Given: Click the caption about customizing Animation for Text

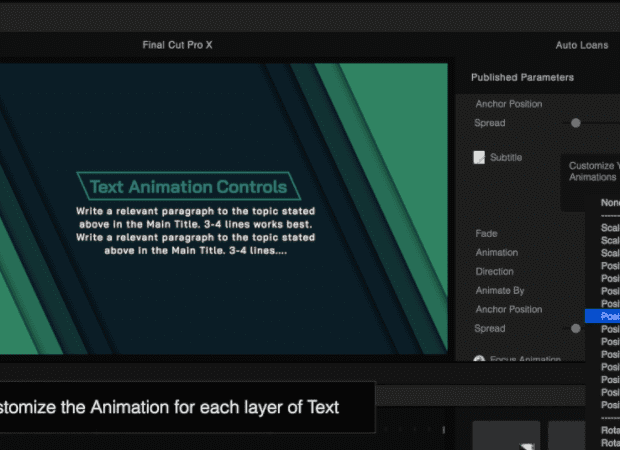Looking at the screenshot, I should tap(169, 407).
